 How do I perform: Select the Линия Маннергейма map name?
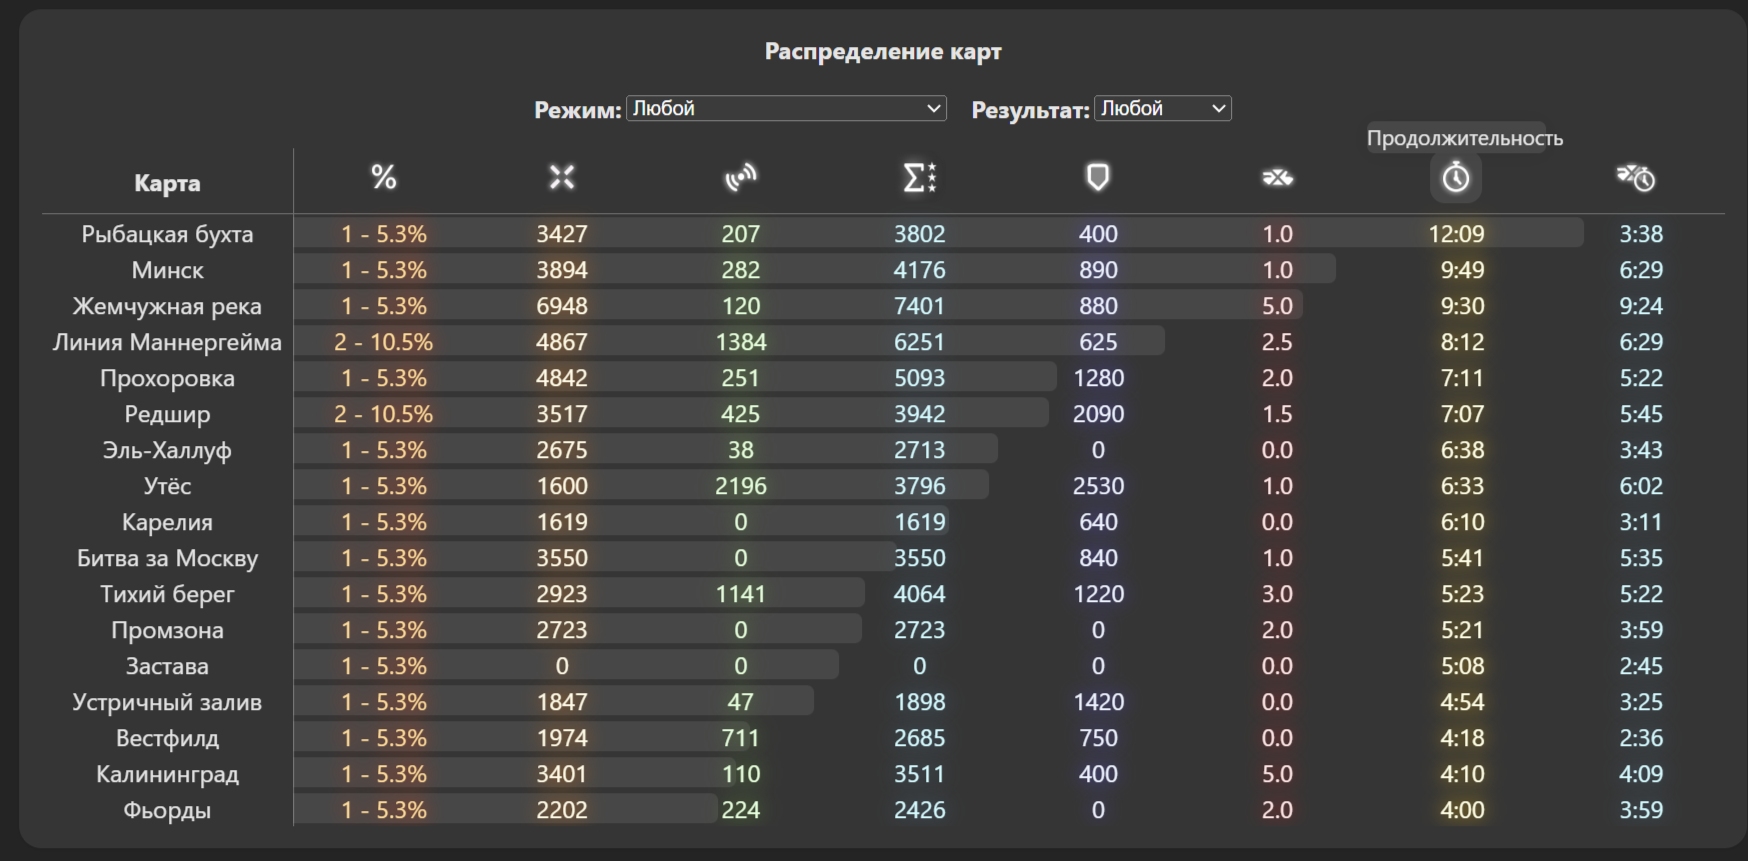pos(167,342)
